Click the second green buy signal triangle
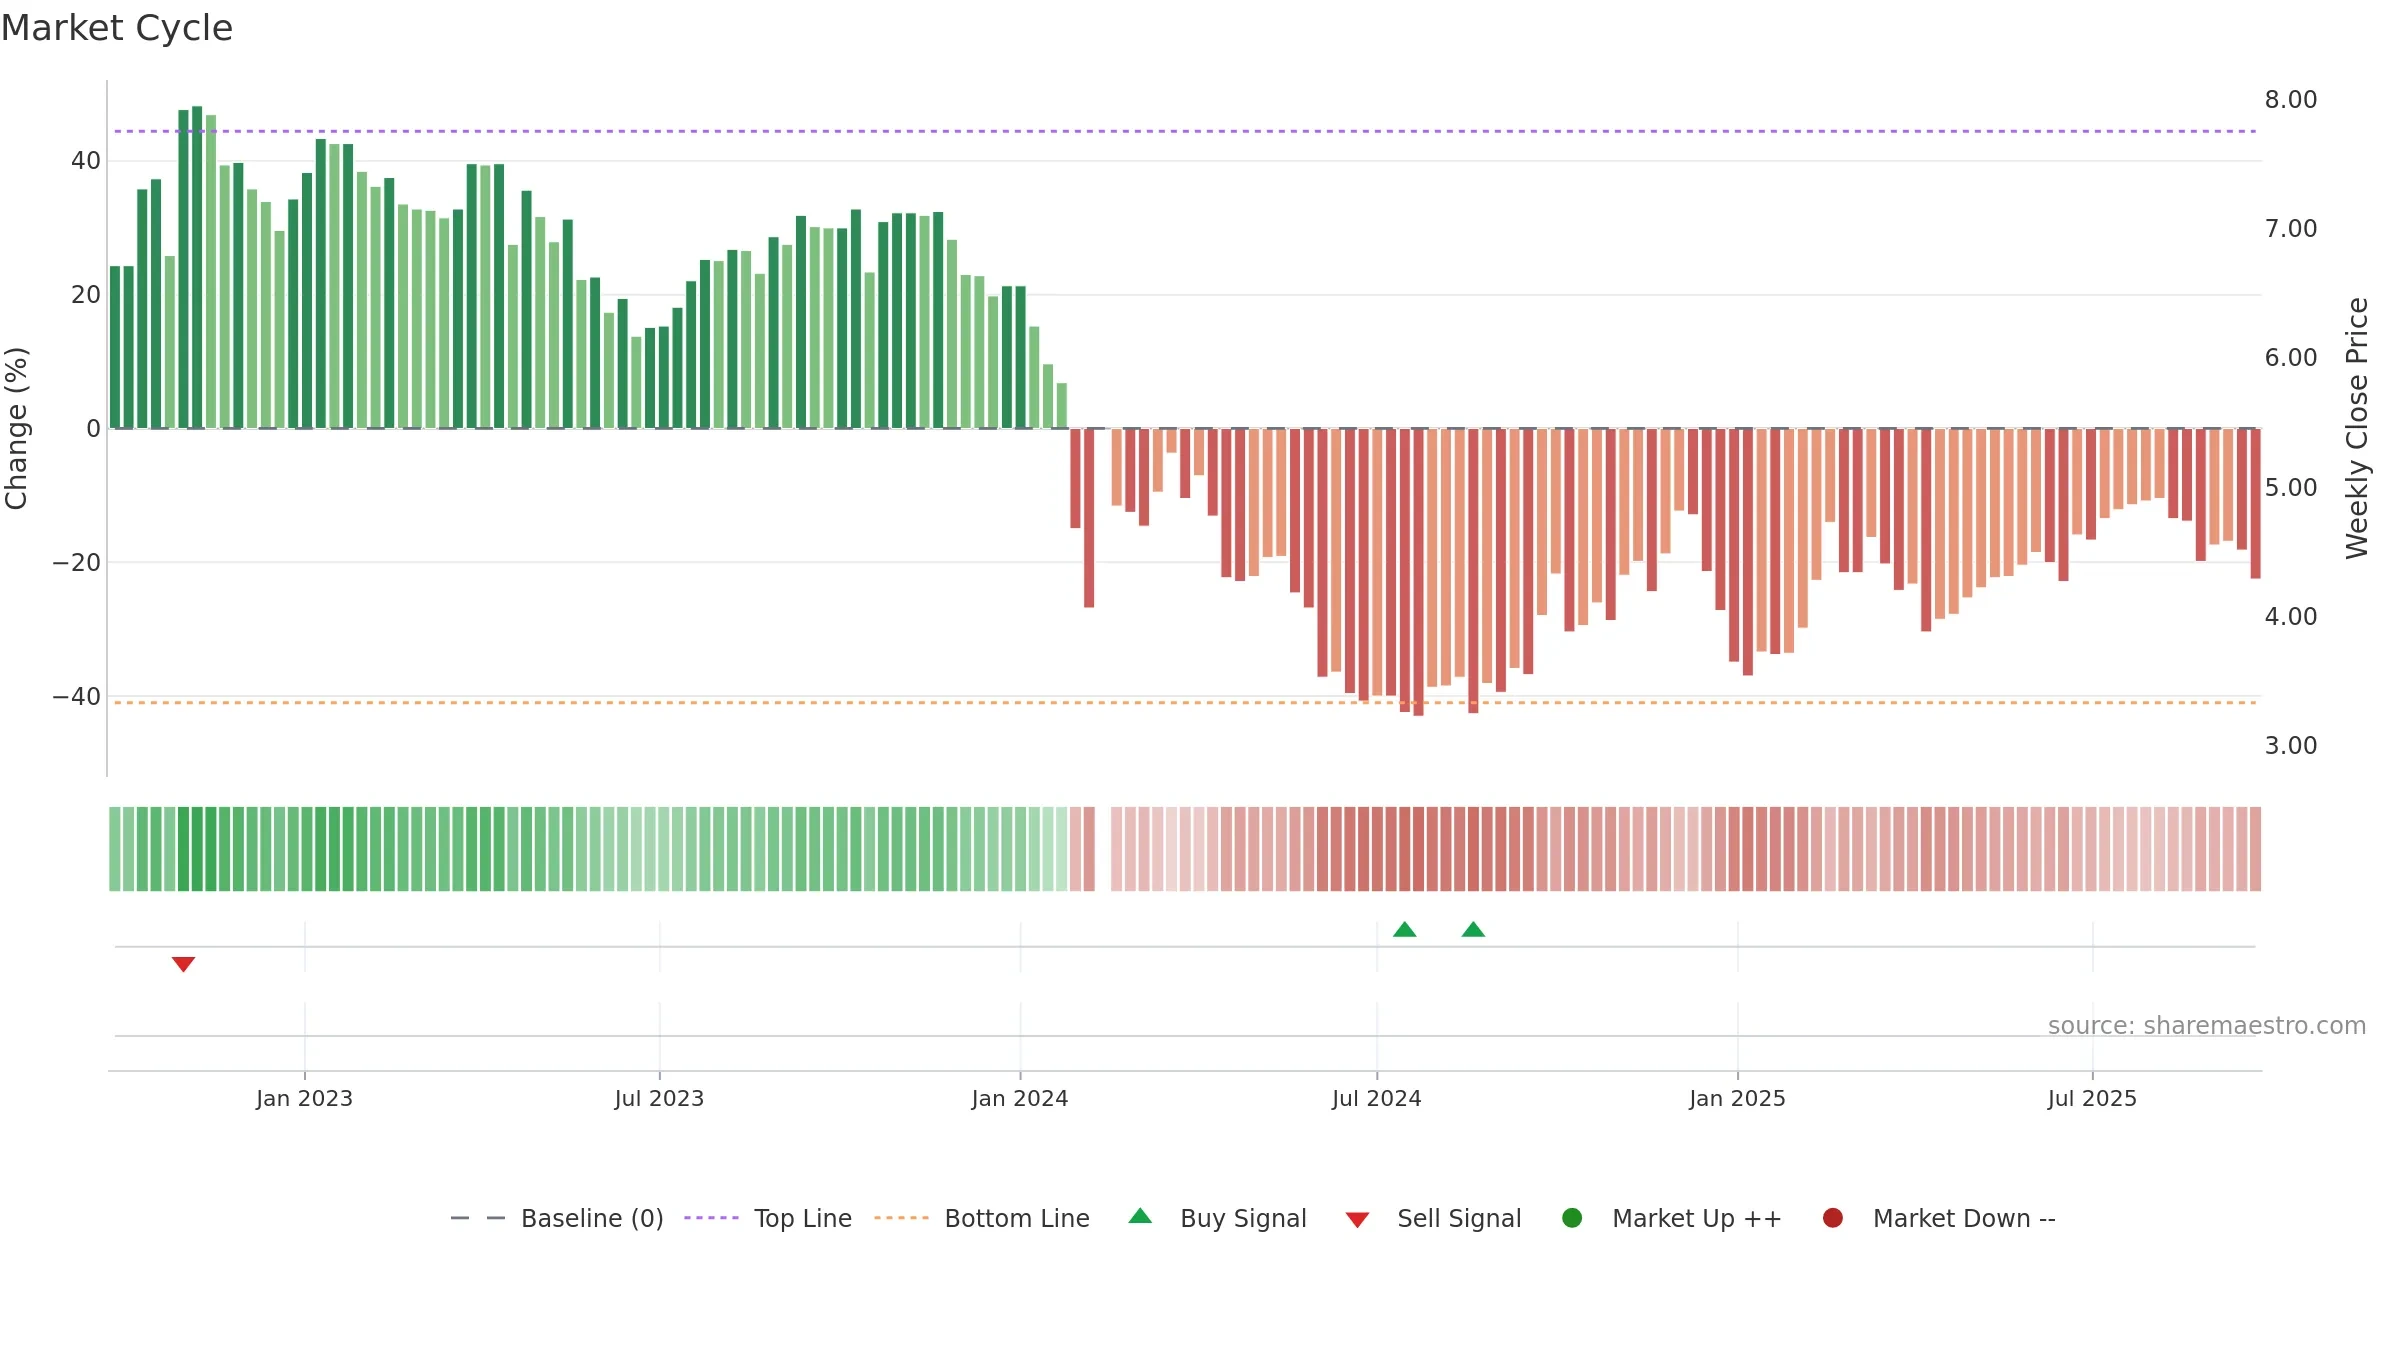The image size is (2400, 1350). pos(1473,929)
